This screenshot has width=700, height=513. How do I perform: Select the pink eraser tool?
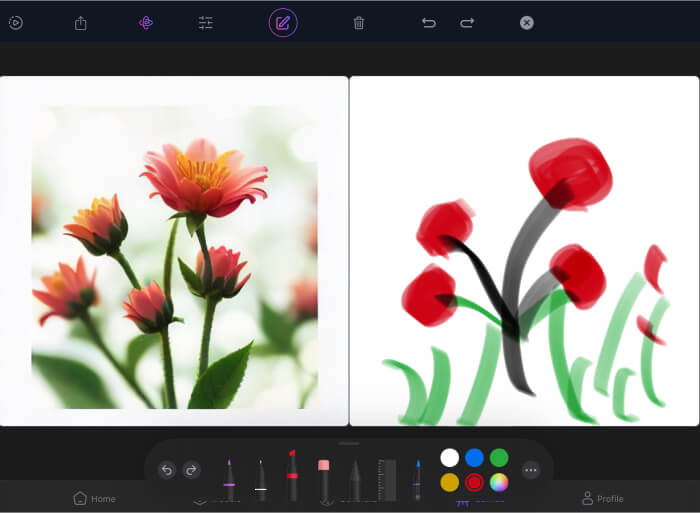tap(324, 478)
